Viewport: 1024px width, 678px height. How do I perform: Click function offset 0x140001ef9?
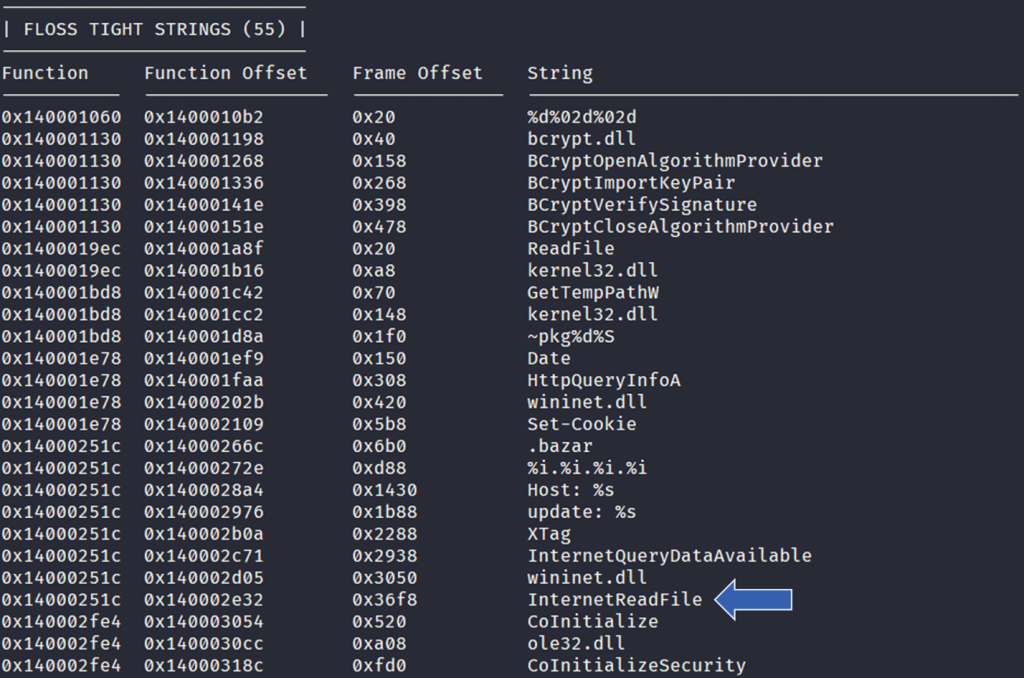[x=204, y=359]
